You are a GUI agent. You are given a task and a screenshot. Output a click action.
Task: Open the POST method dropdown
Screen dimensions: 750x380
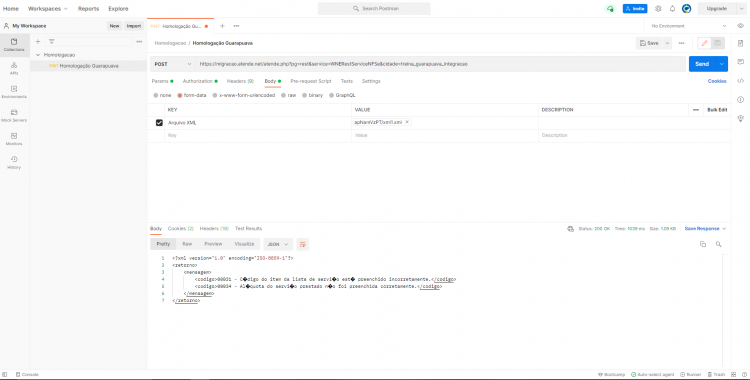tap(173, 64)
